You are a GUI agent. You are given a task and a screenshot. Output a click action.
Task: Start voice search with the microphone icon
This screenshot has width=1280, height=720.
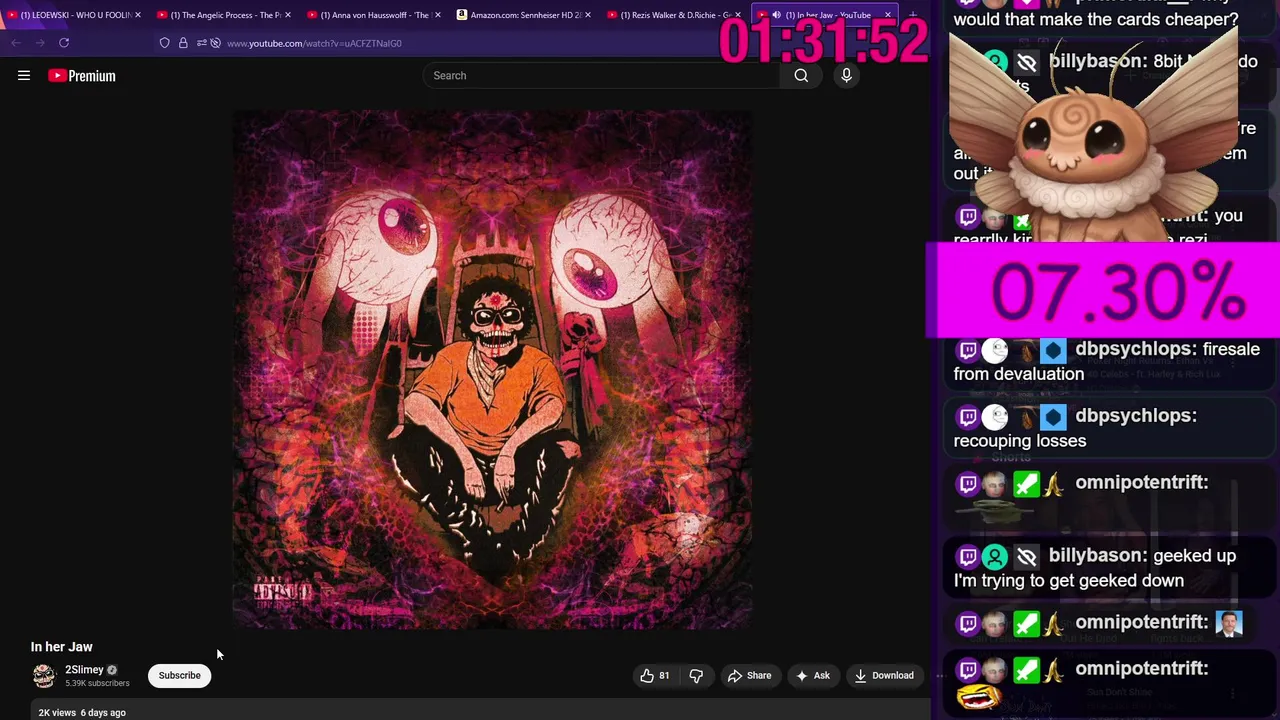(x=846, y=75)
